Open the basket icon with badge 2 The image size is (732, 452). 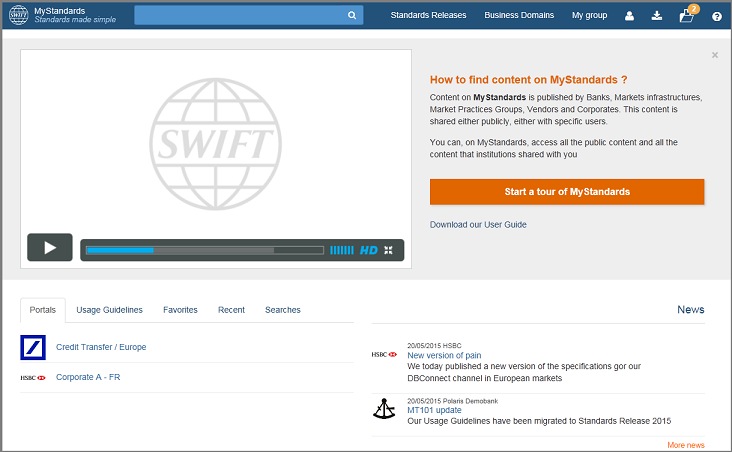[x=688, y=14]
